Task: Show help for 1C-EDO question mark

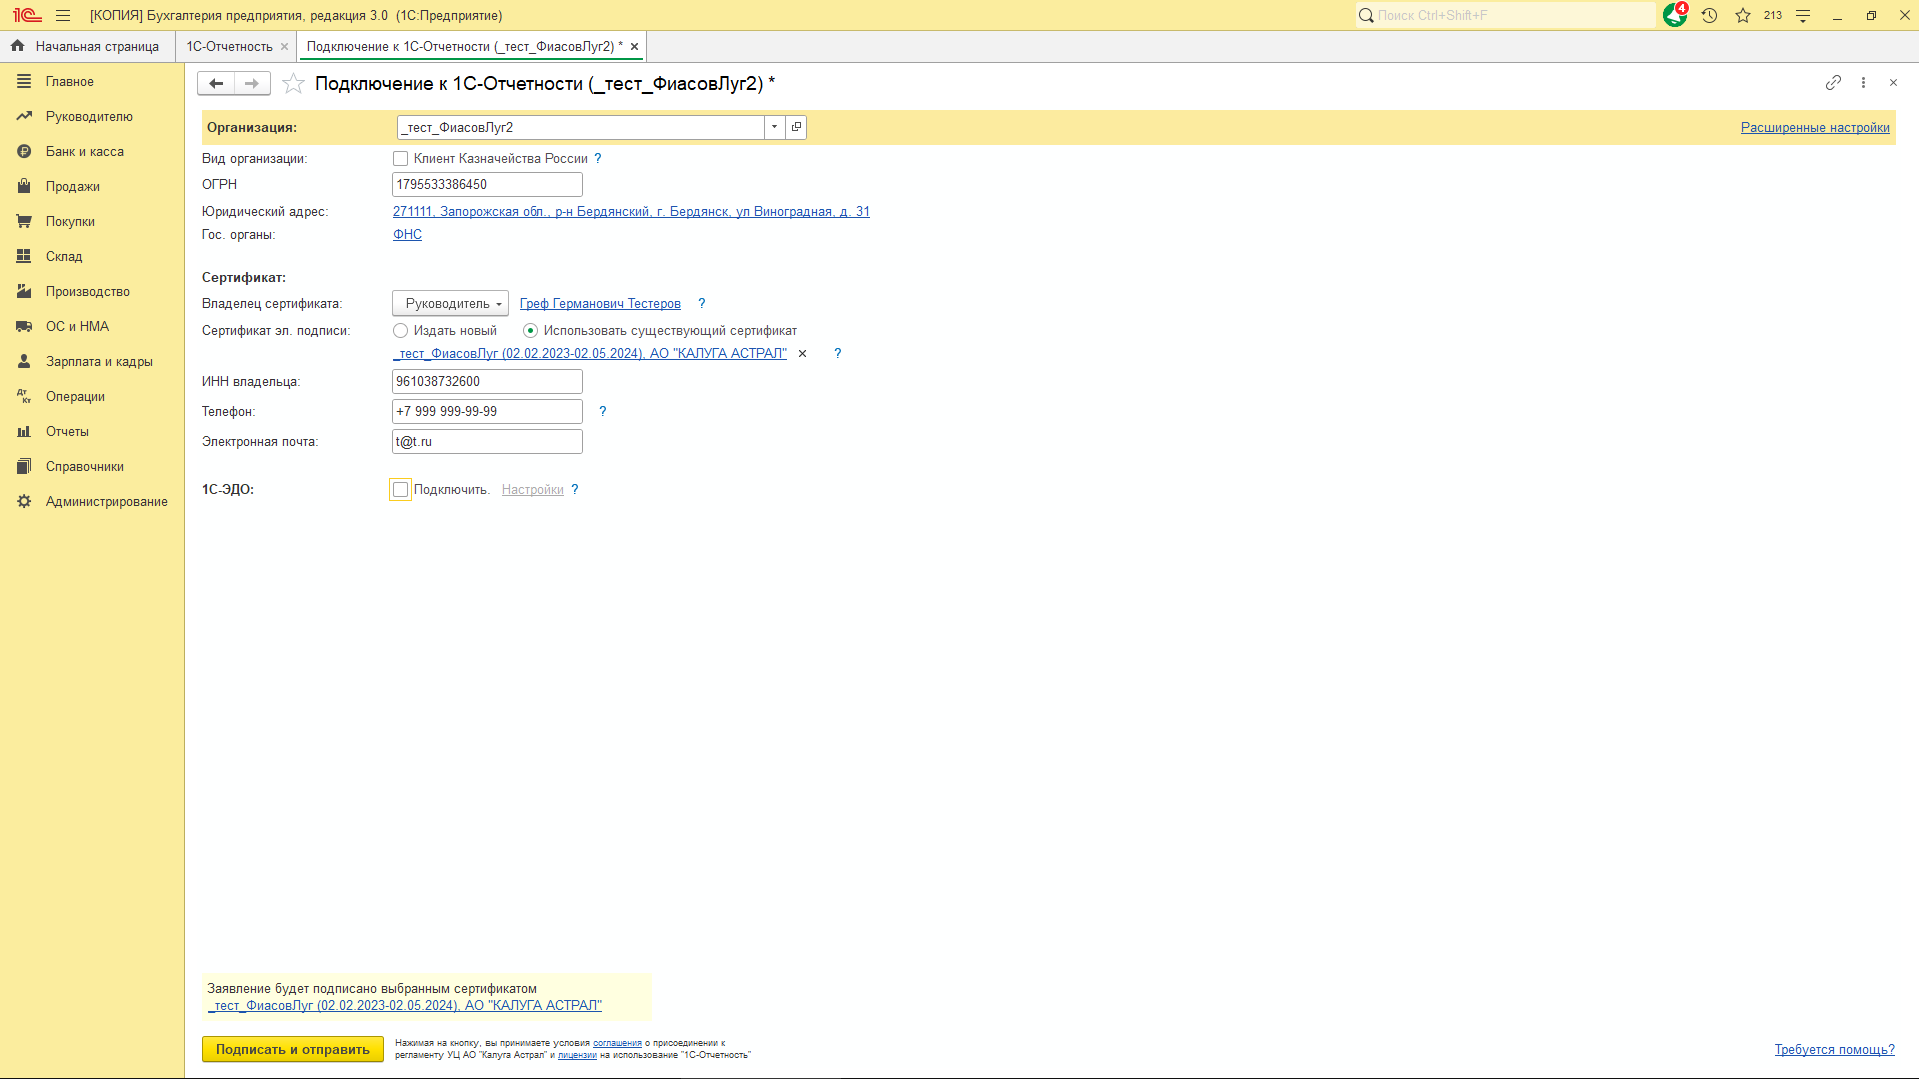Action: [575, 489]
